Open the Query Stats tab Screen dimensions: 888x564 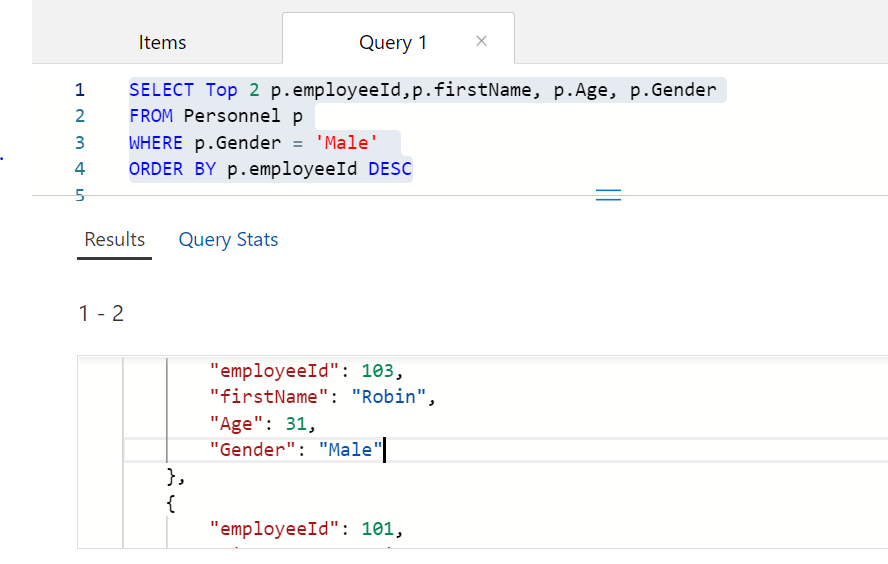(x=228, y=240)
